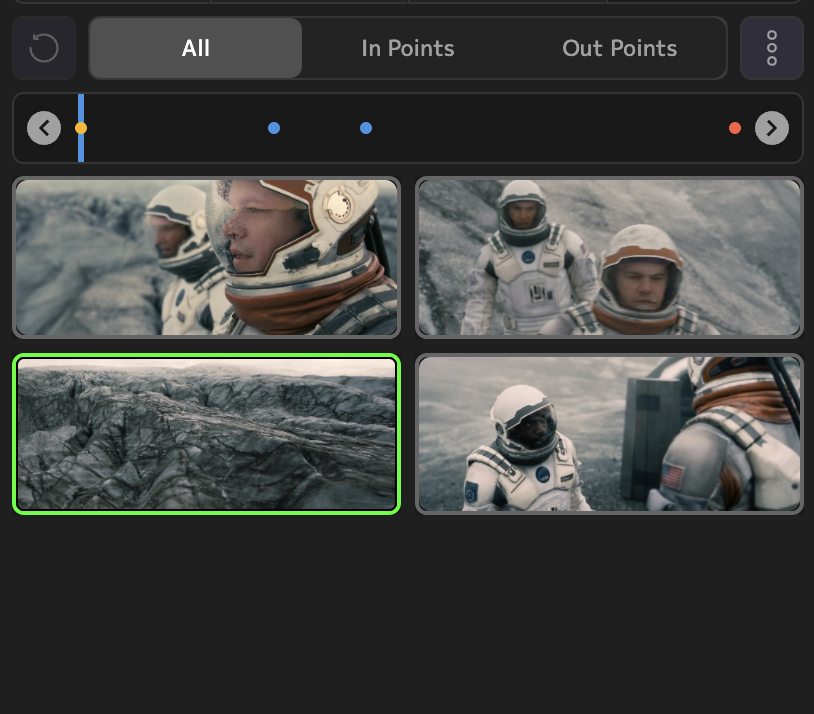Viewport: 814px width, 714px height.
Task: Click empty timeline track between blue markers
Action: click(320, 128)
